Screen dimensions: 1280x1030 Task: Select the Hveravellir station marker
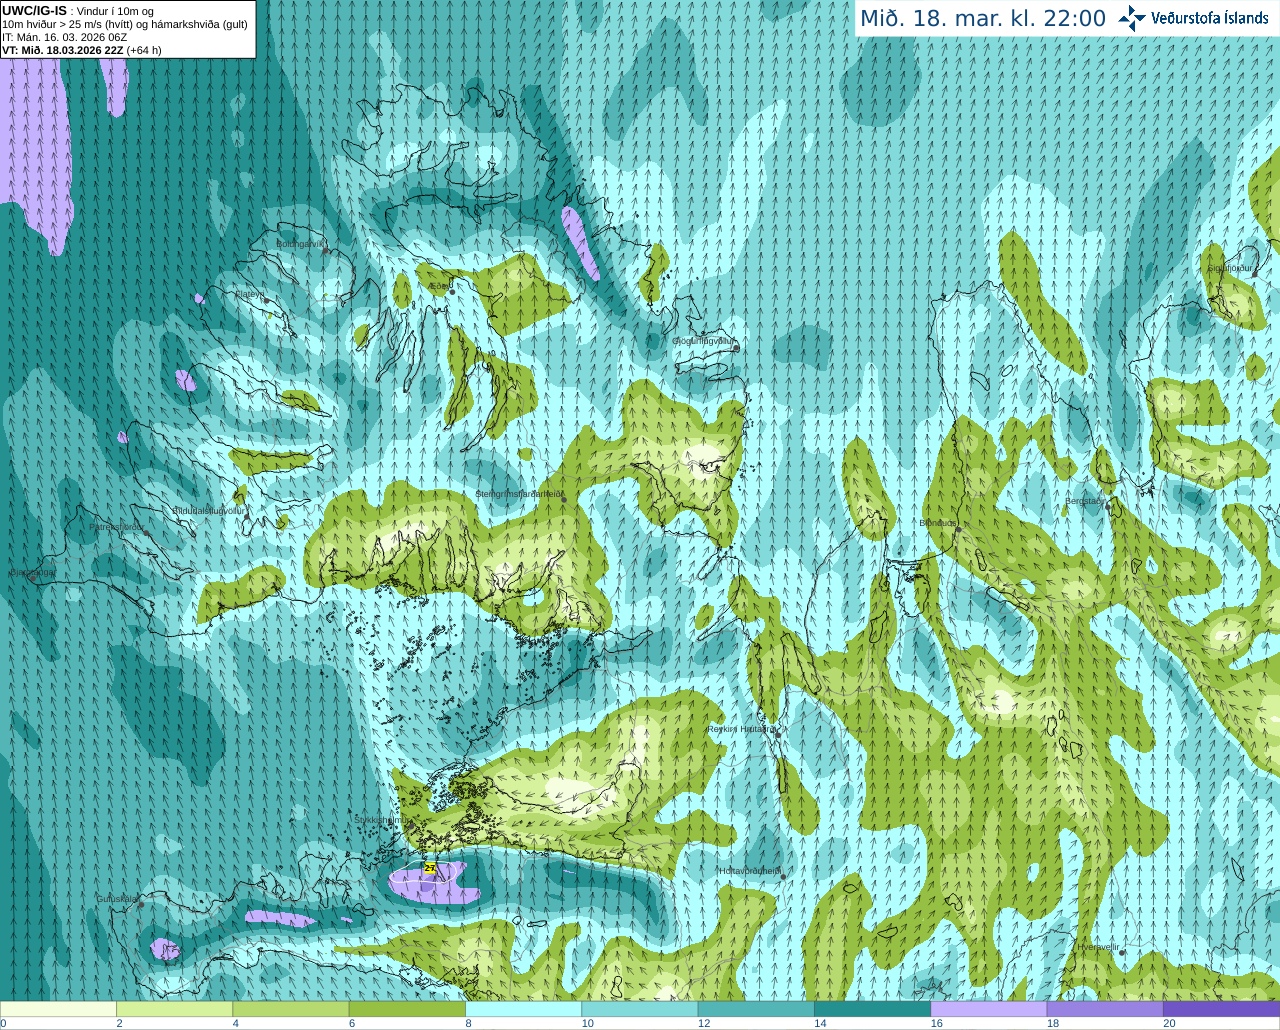click(x=1122, y=952)
